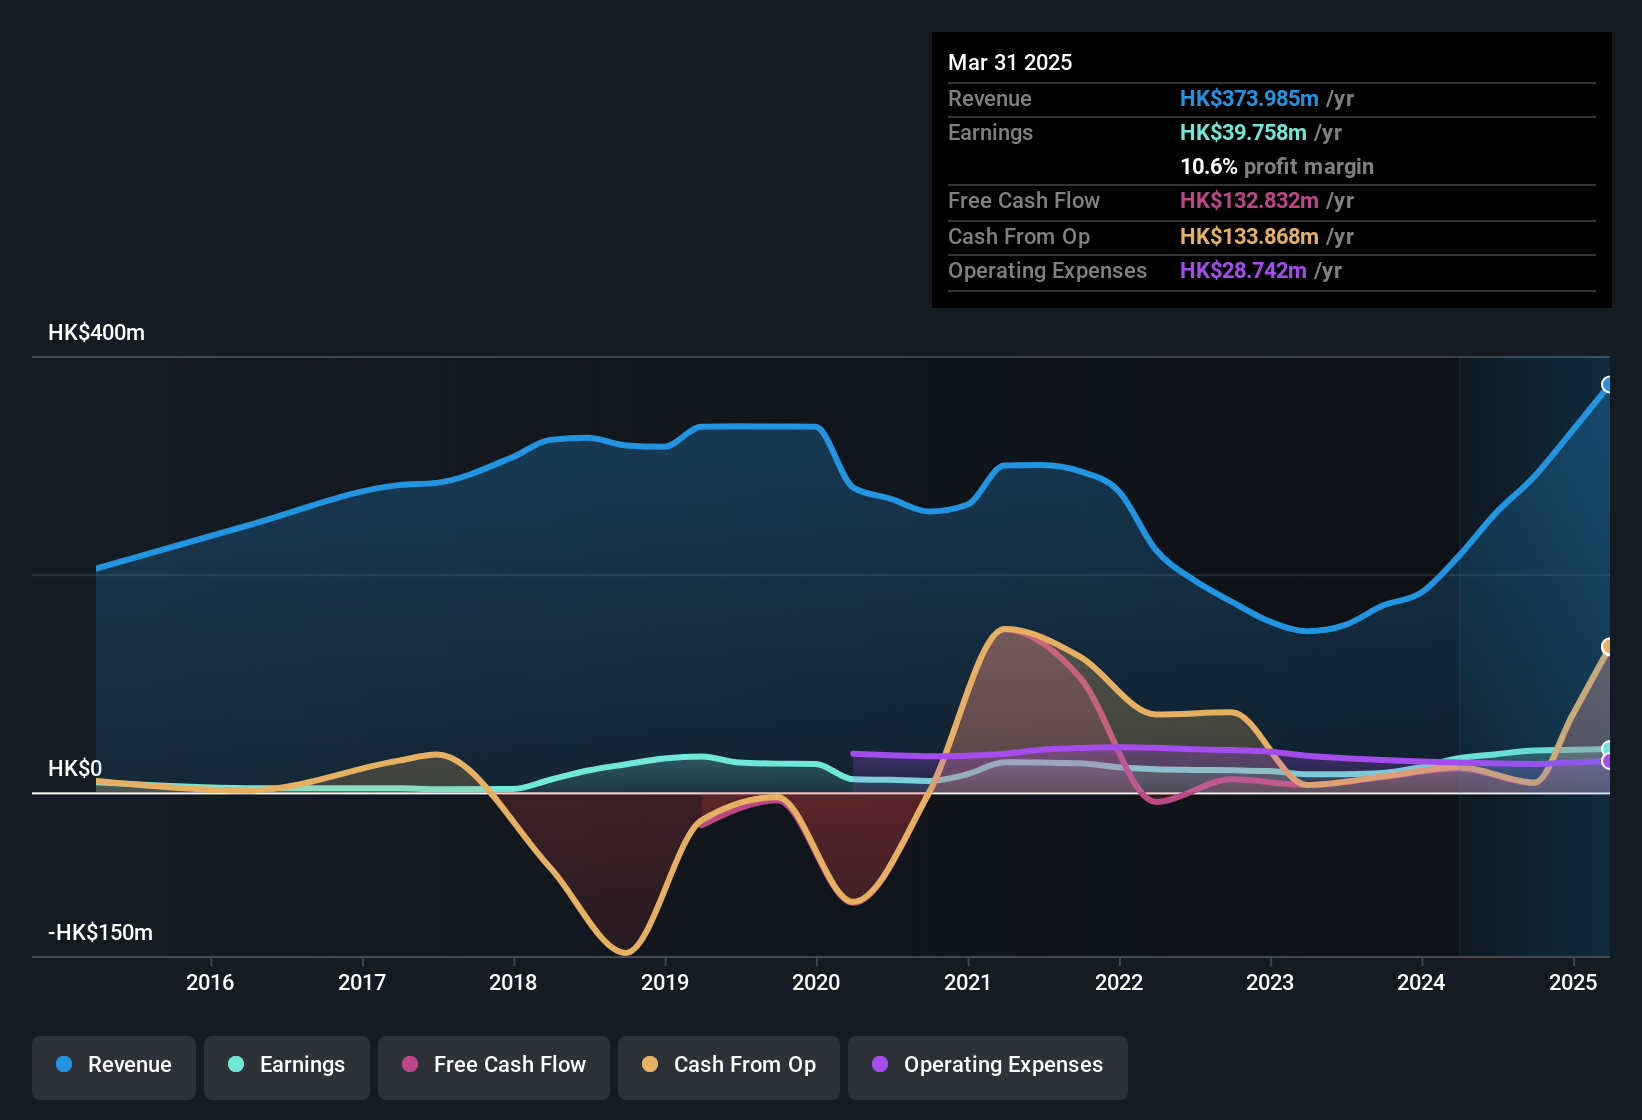Click the HK$373.985m revenue value
This screenshot has width=1642, height=1120.
[x=1248, y=98]
